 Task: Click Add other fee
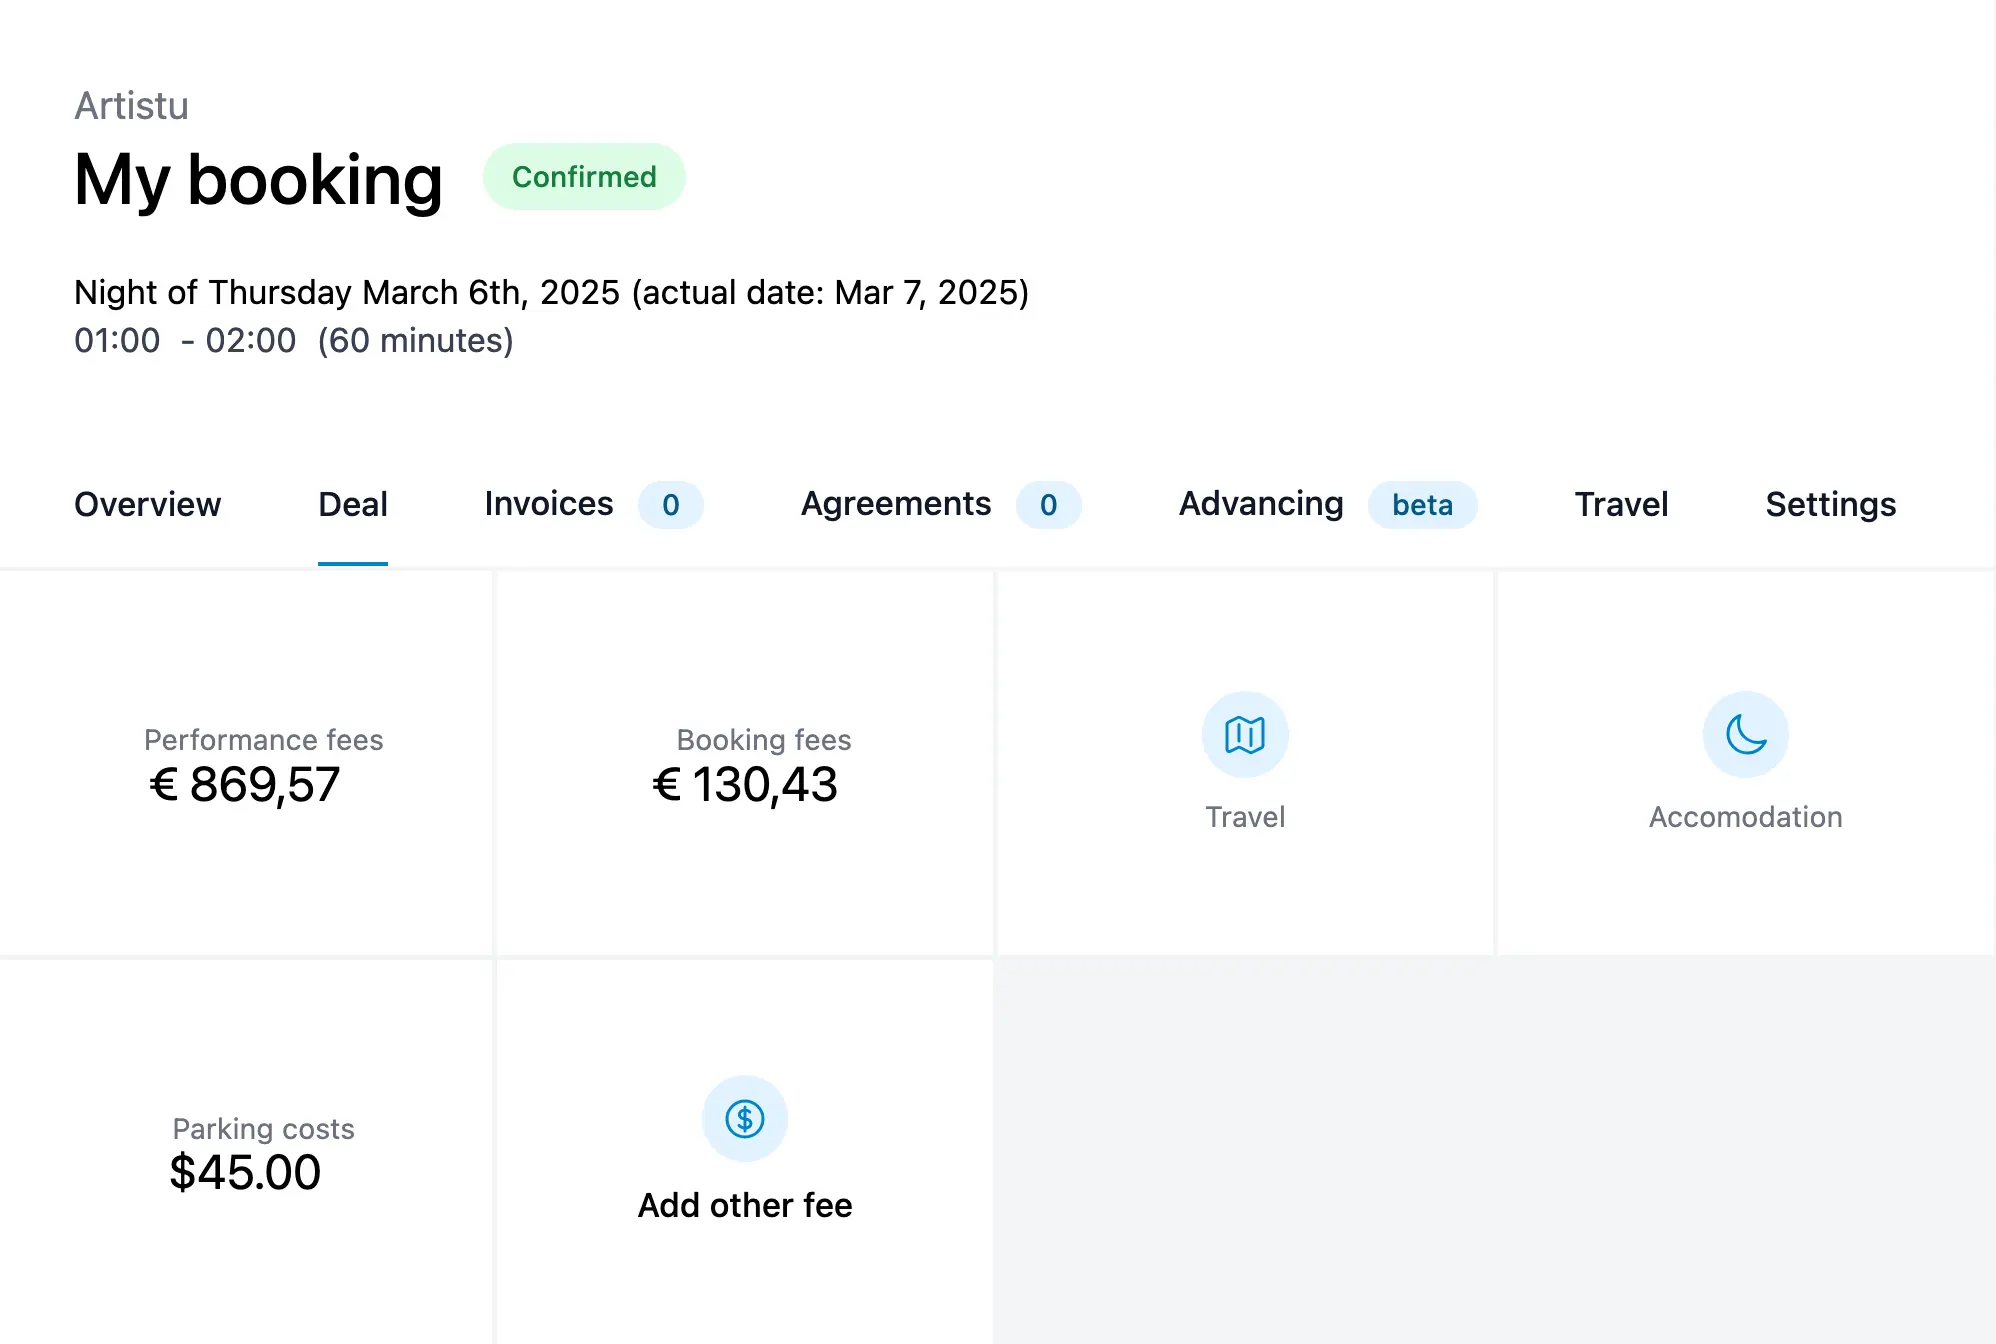[x=744, y=1204]
